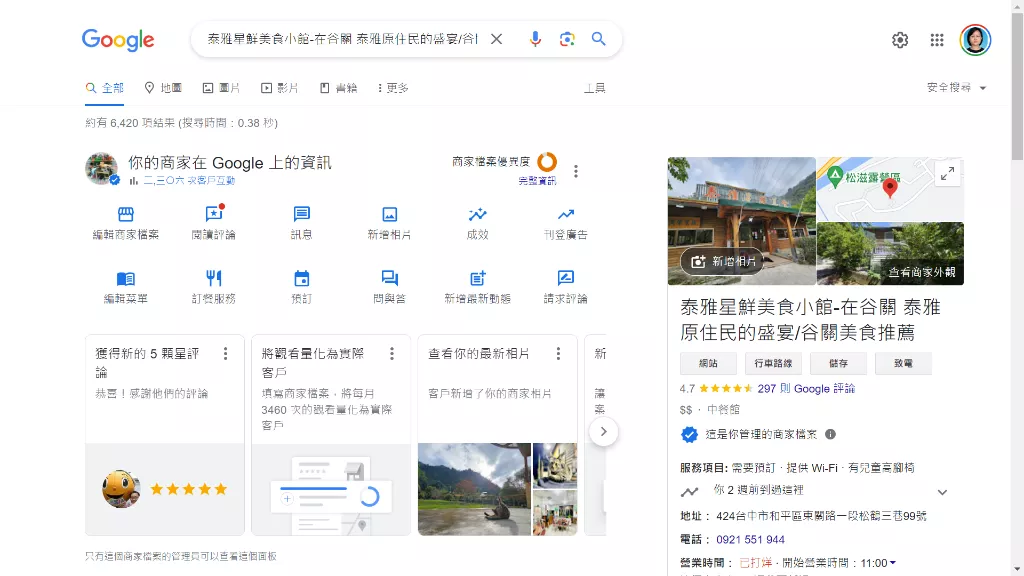Switch to the Images tab
The height and width of the screenshot is (576, 1024).
coord(221,88)
